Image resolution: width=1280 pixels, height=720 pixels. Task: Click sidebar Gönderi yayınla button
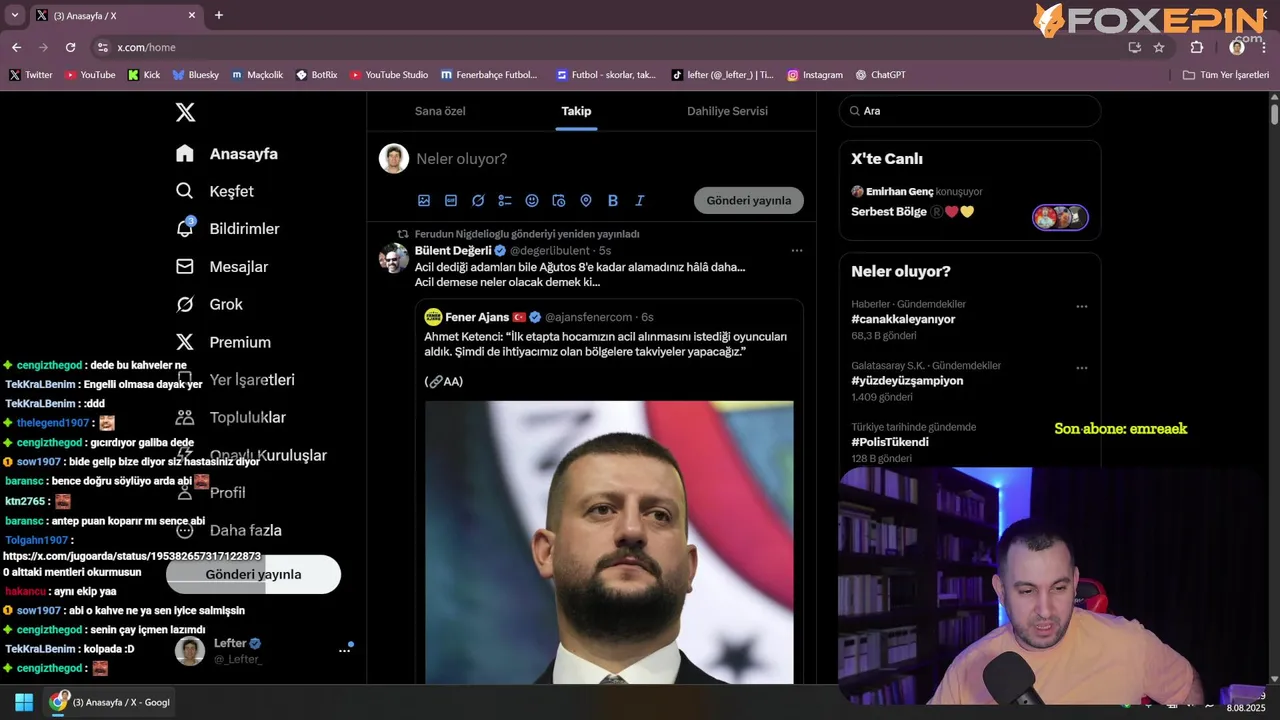[253, 574]
